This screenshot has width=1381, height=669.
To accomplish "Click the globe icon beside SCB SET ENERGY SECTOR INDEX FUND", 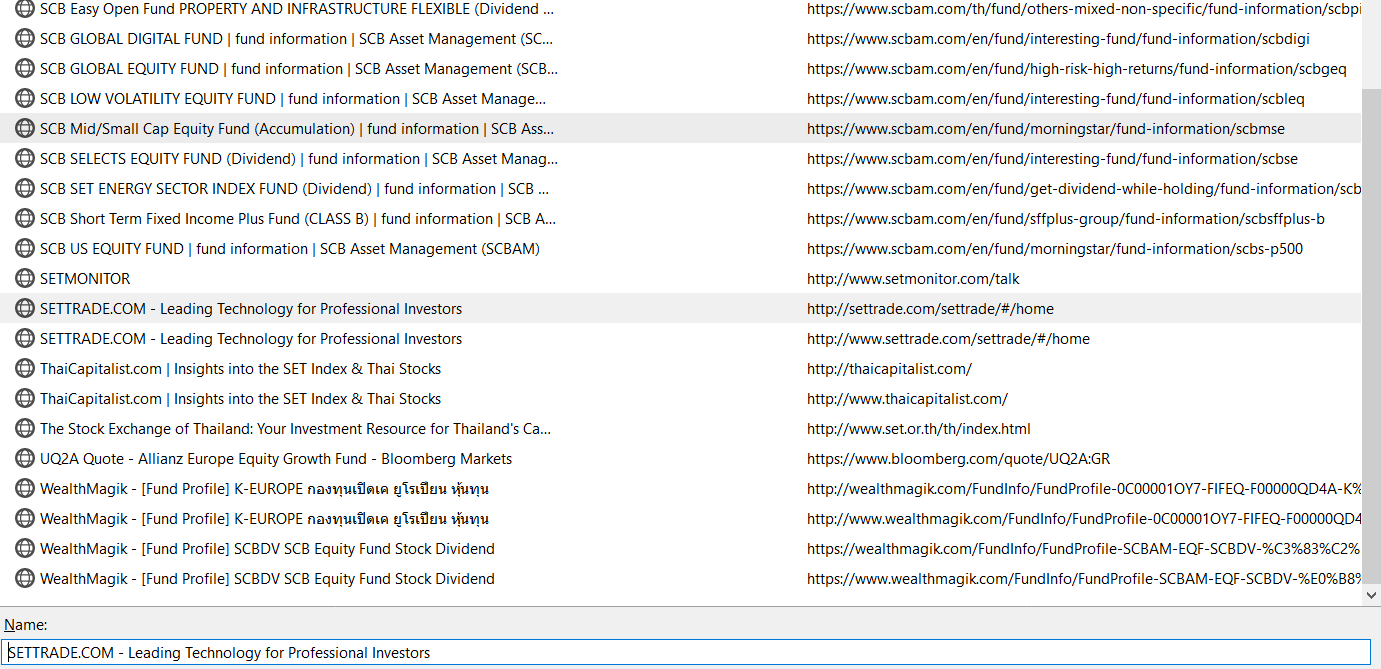I will pyautogui.click(x=25, y=189).
